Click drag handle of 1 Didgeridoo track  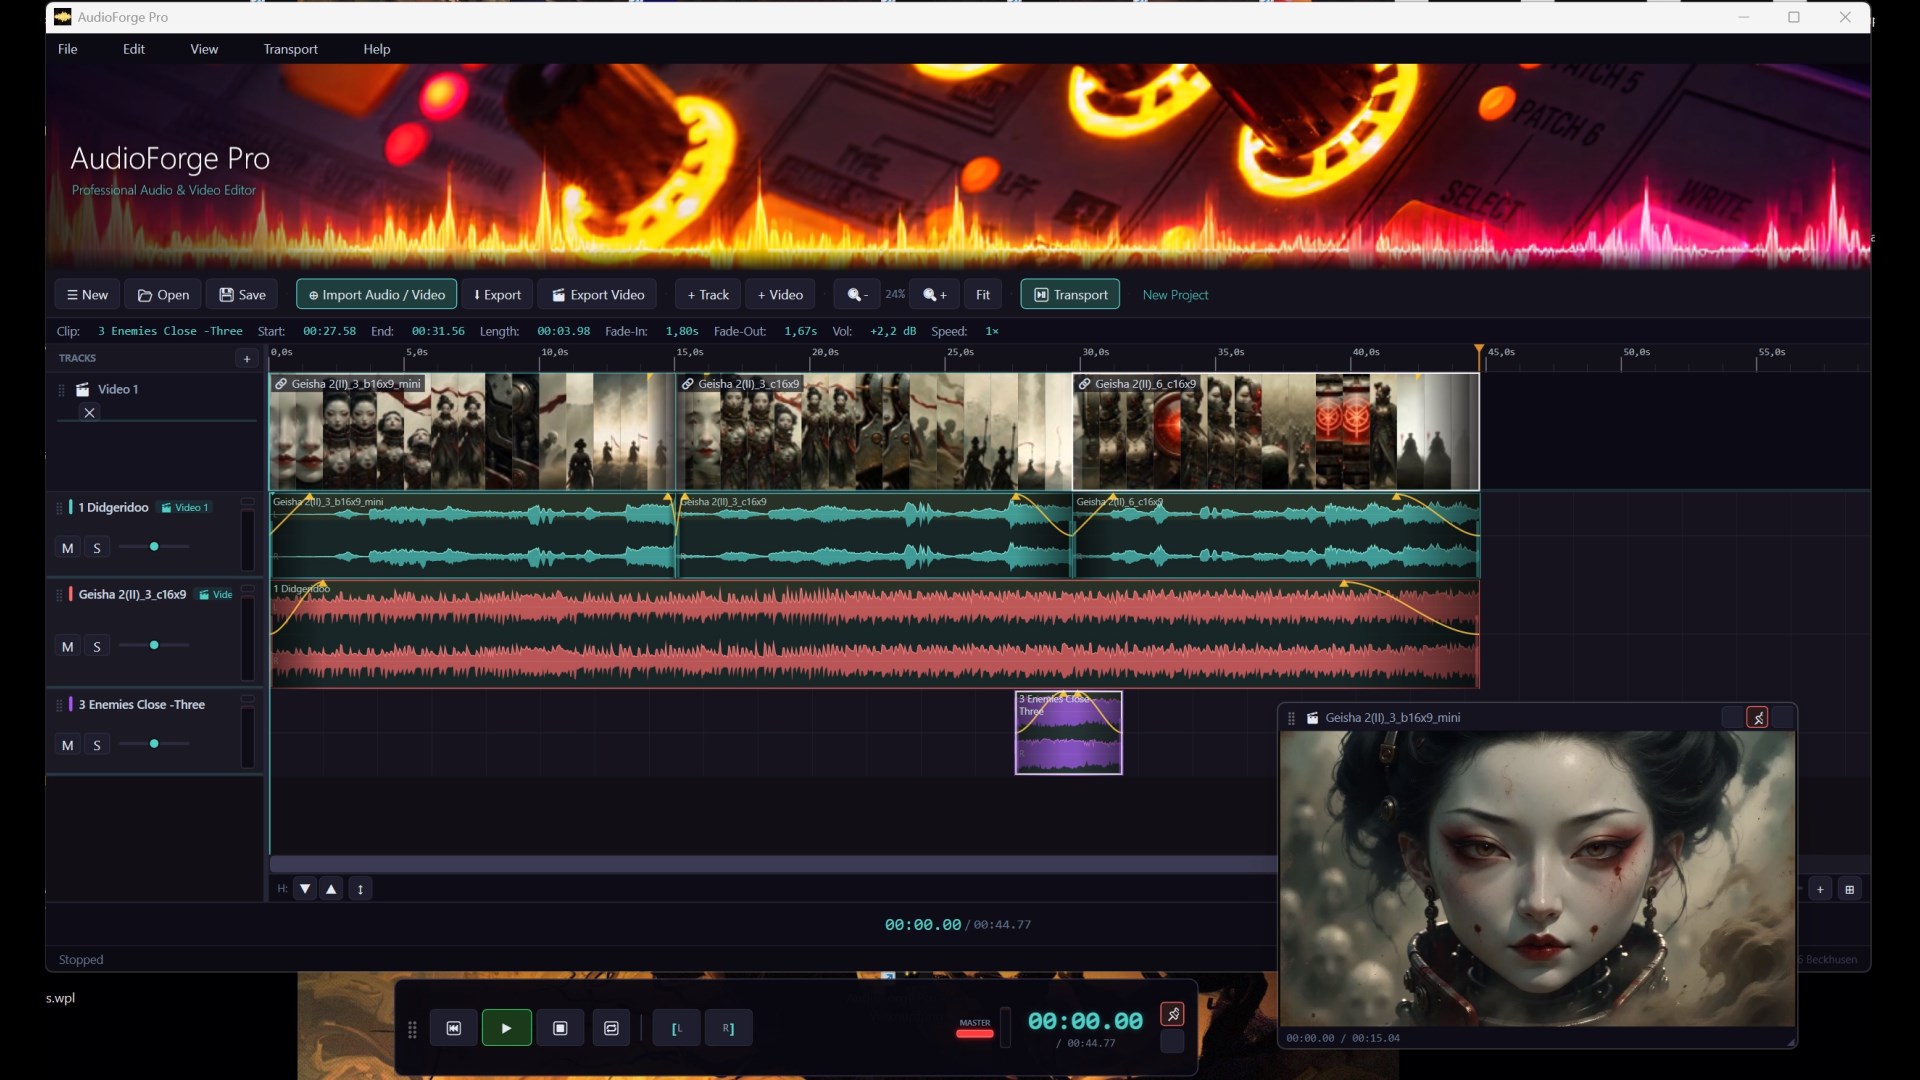coord(59,508)
